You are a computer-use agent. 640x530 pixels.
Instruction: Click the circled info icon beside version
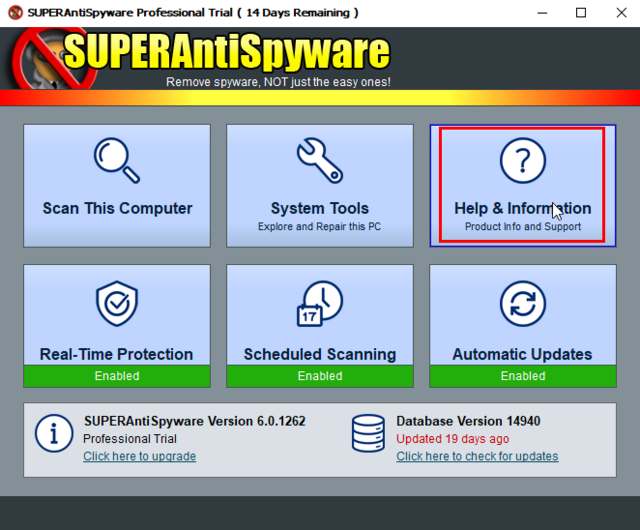point(54,434)
